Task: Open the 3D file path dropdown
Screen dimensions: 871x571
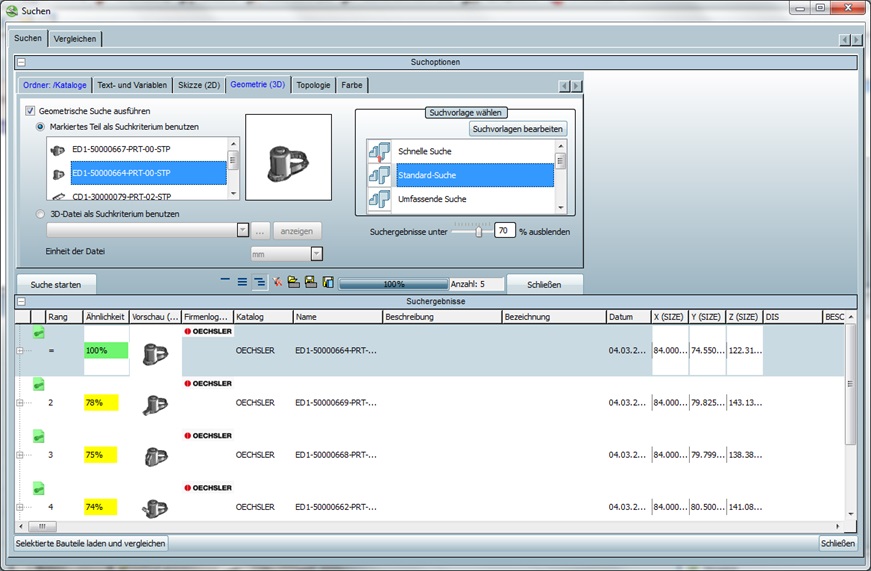Action: [x=242, y=230]
